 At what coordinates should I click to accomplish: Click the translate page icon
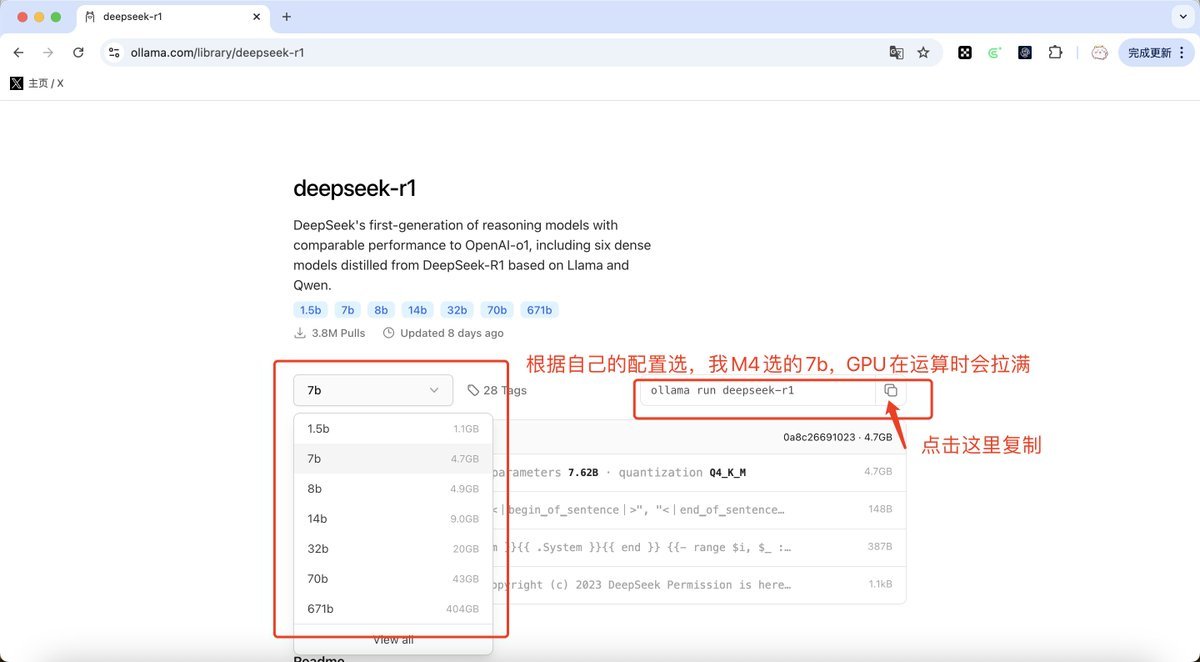click(896, 53)
